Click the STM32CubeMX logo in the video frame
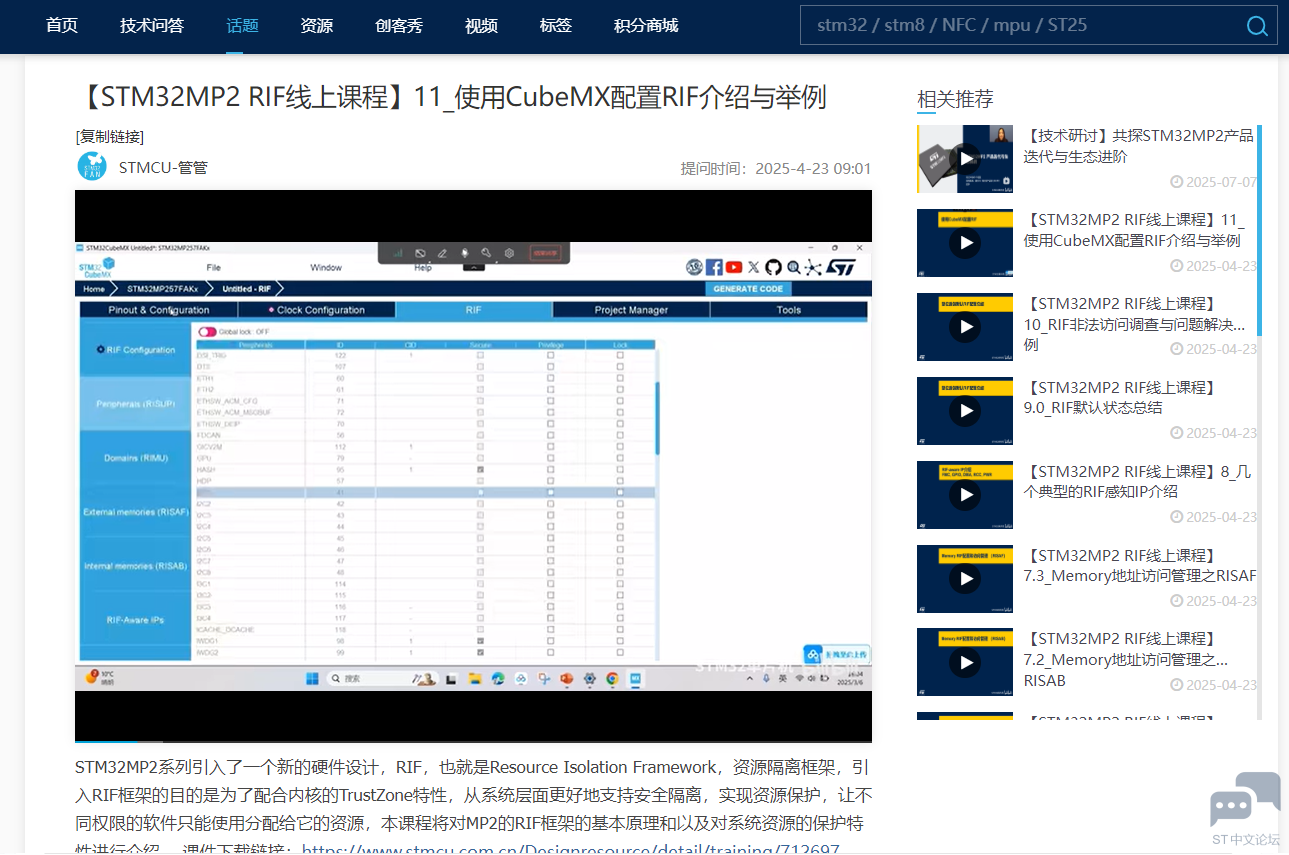The height and width of the screenshot is (855, 1289). 98,268
